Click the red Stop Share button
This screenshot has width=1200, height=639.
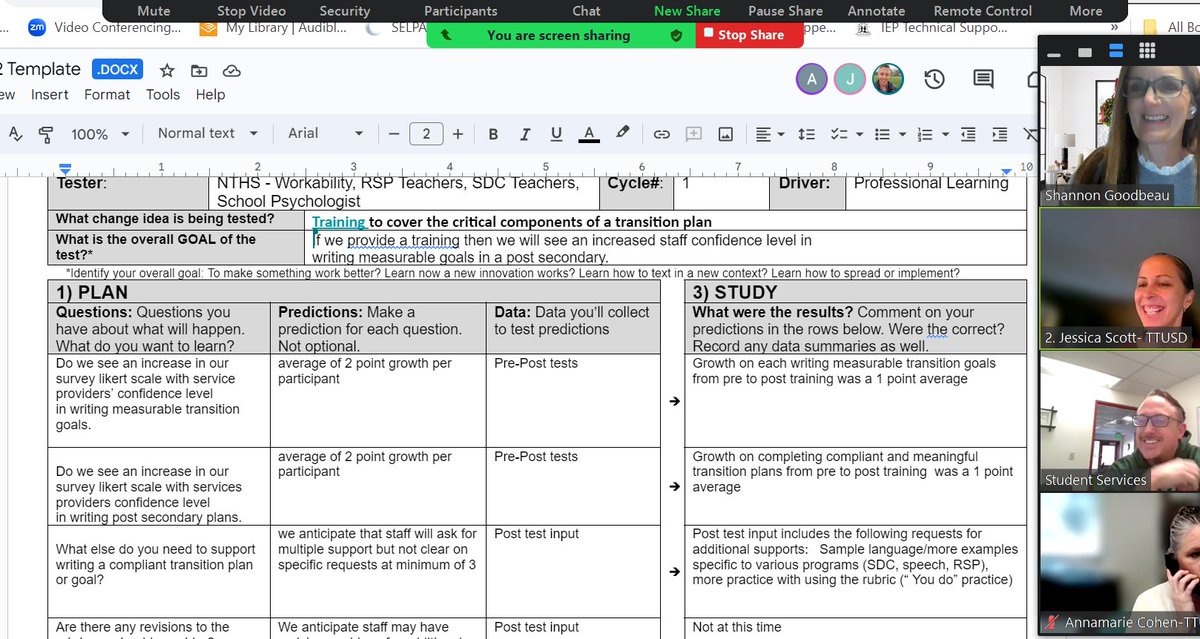(749, 34)
